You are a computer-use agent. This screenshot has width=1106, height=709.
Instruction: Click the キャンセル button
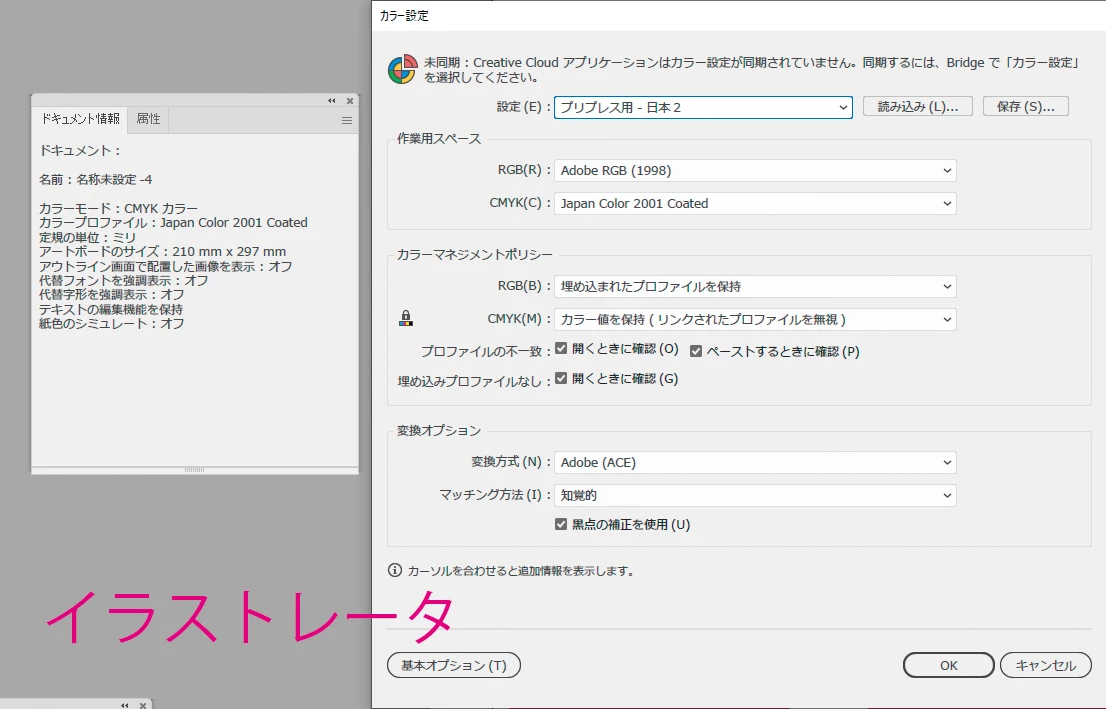[x=1045, y=665]
